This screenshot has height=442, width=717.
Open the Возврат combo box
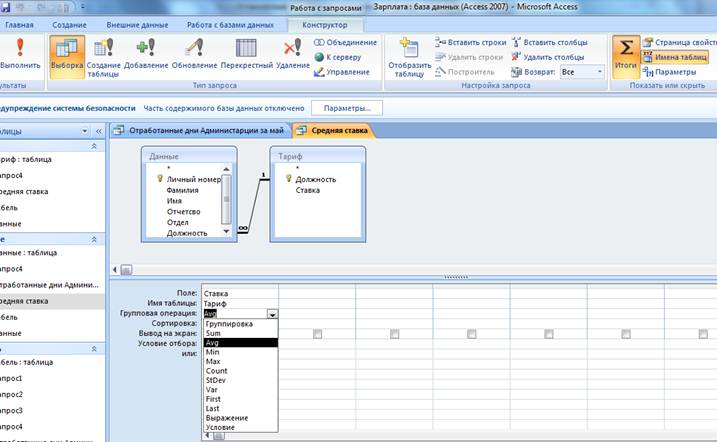[x=582, y=72]
